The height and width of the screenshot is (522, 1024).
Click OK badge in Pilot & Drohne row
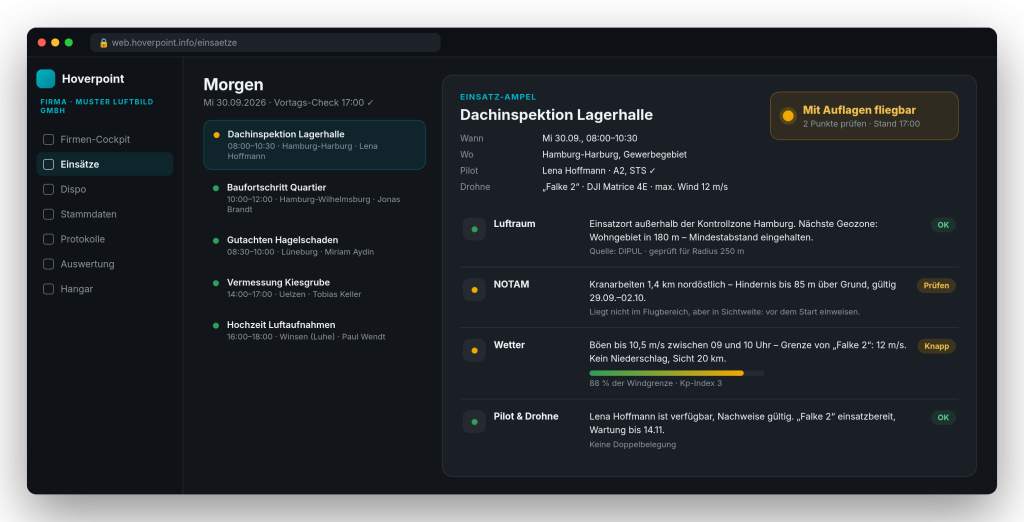pyautogui.click(x=943, y=417)
